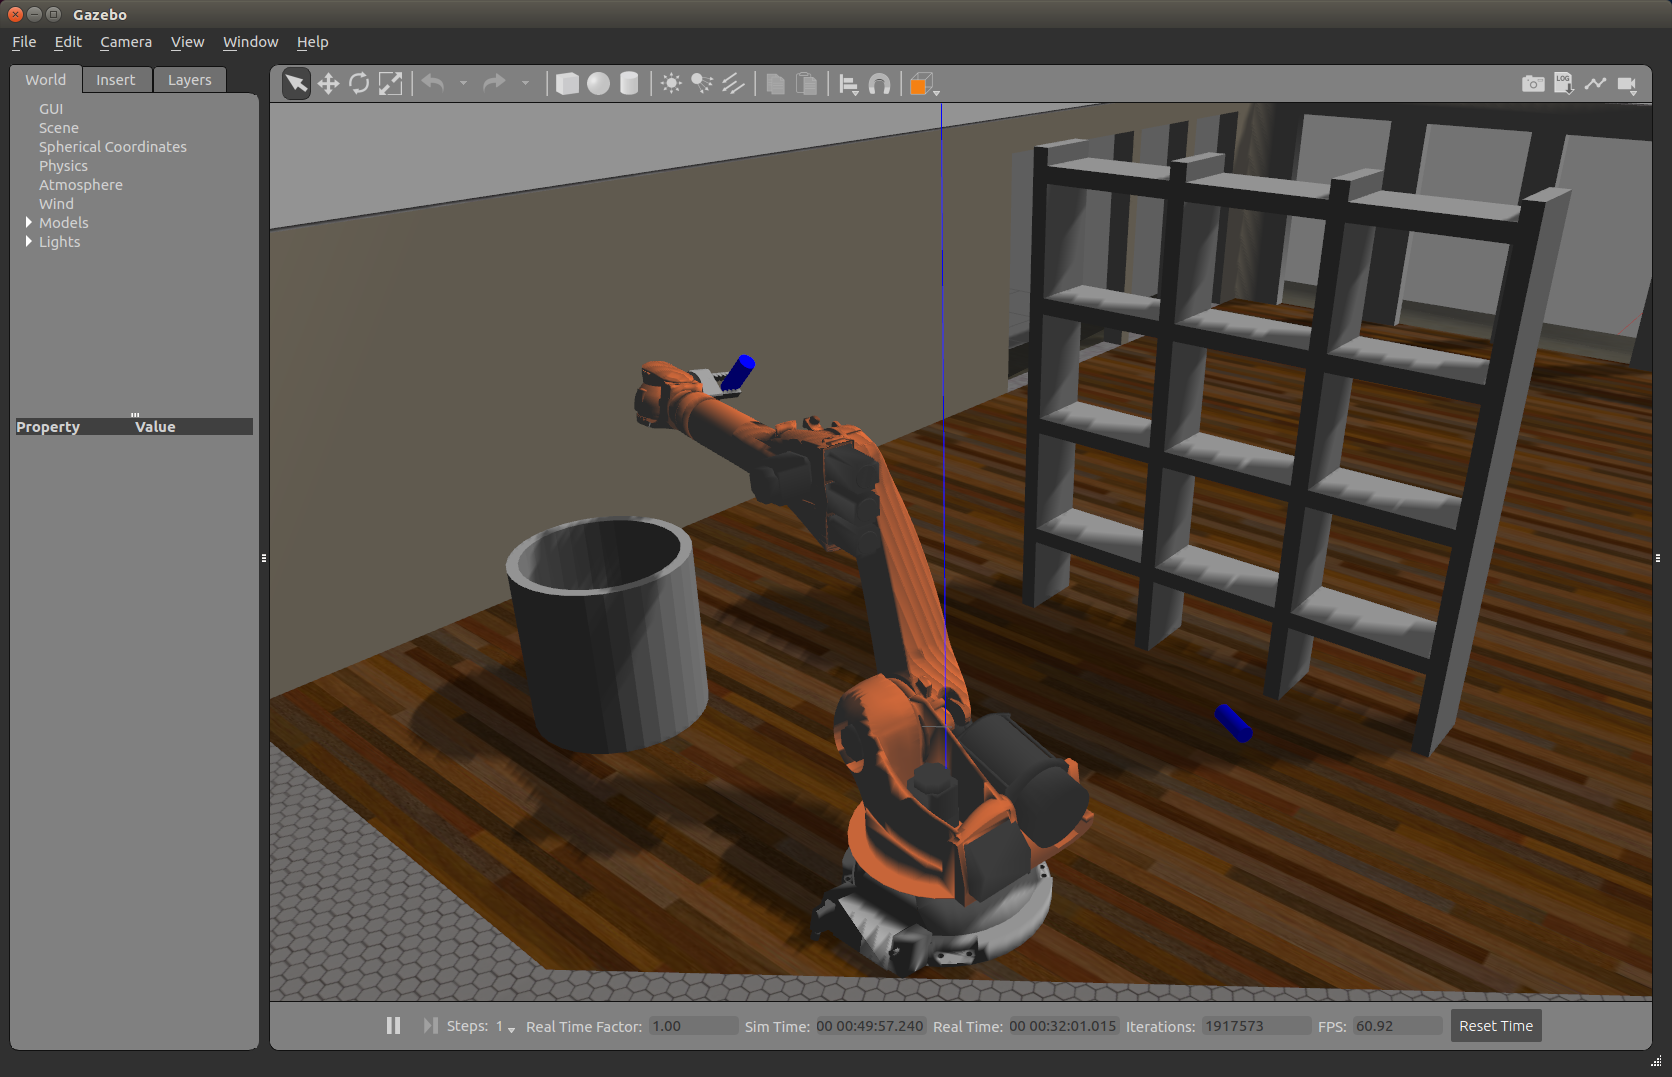
Task: Open the plot window icon
Action: pyautogui.click(x=1596, y=84)
